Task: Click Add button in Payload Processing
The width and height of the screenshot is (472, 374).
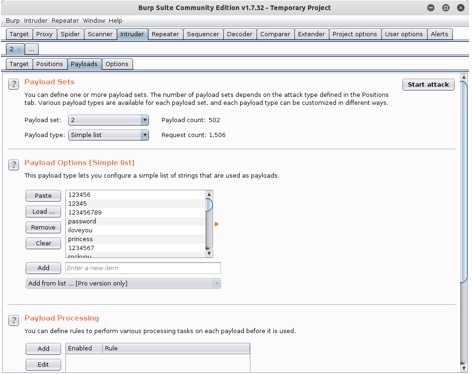Action: (43, 348)
